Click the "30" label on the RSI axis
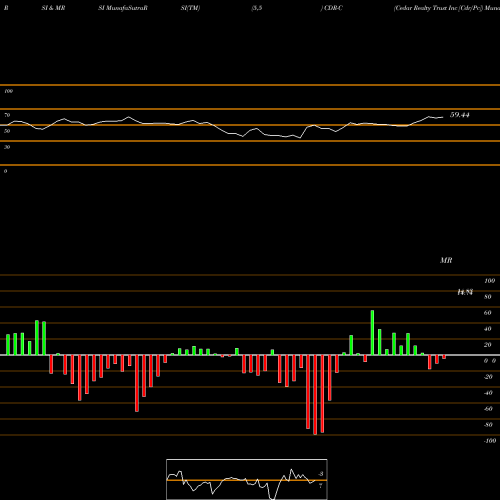Image resolution: width=500 pixels, height=500 pixels. pyautogui.click(x=7, y=147)
